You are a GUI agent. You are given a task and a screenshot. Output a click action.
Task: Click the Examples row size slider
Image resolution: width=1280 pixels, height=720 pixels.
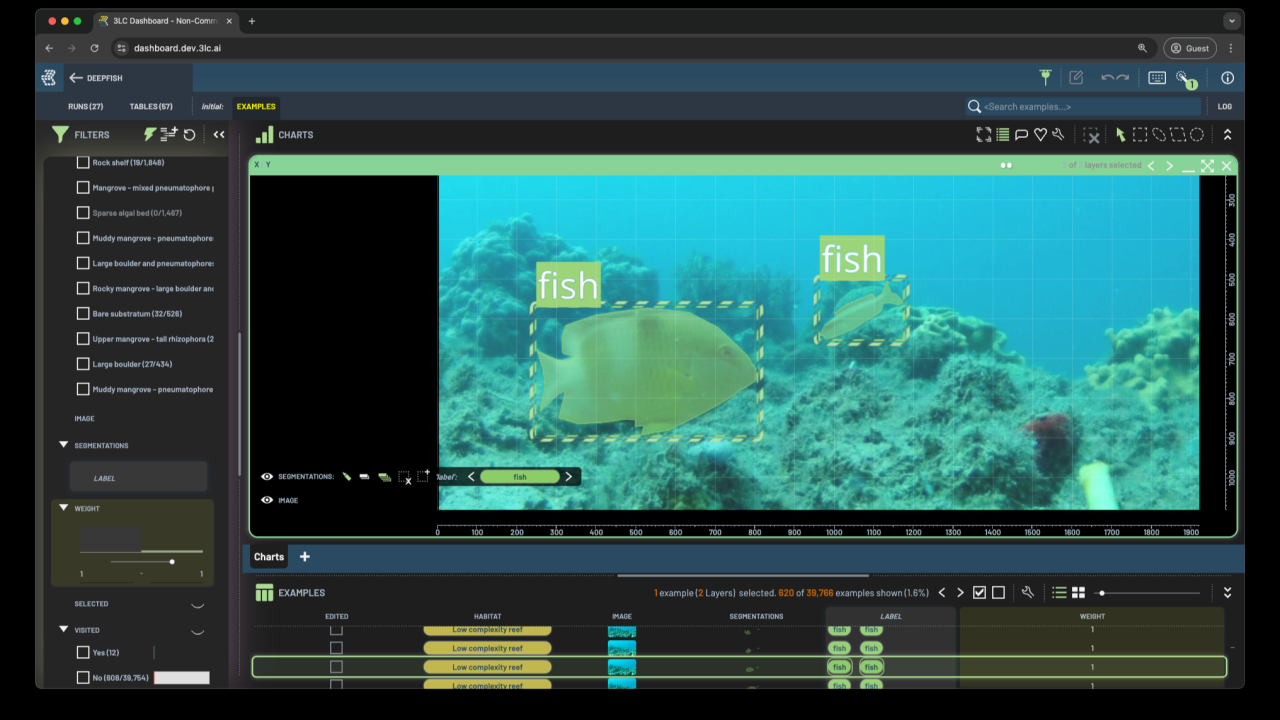click(1101, 593)
